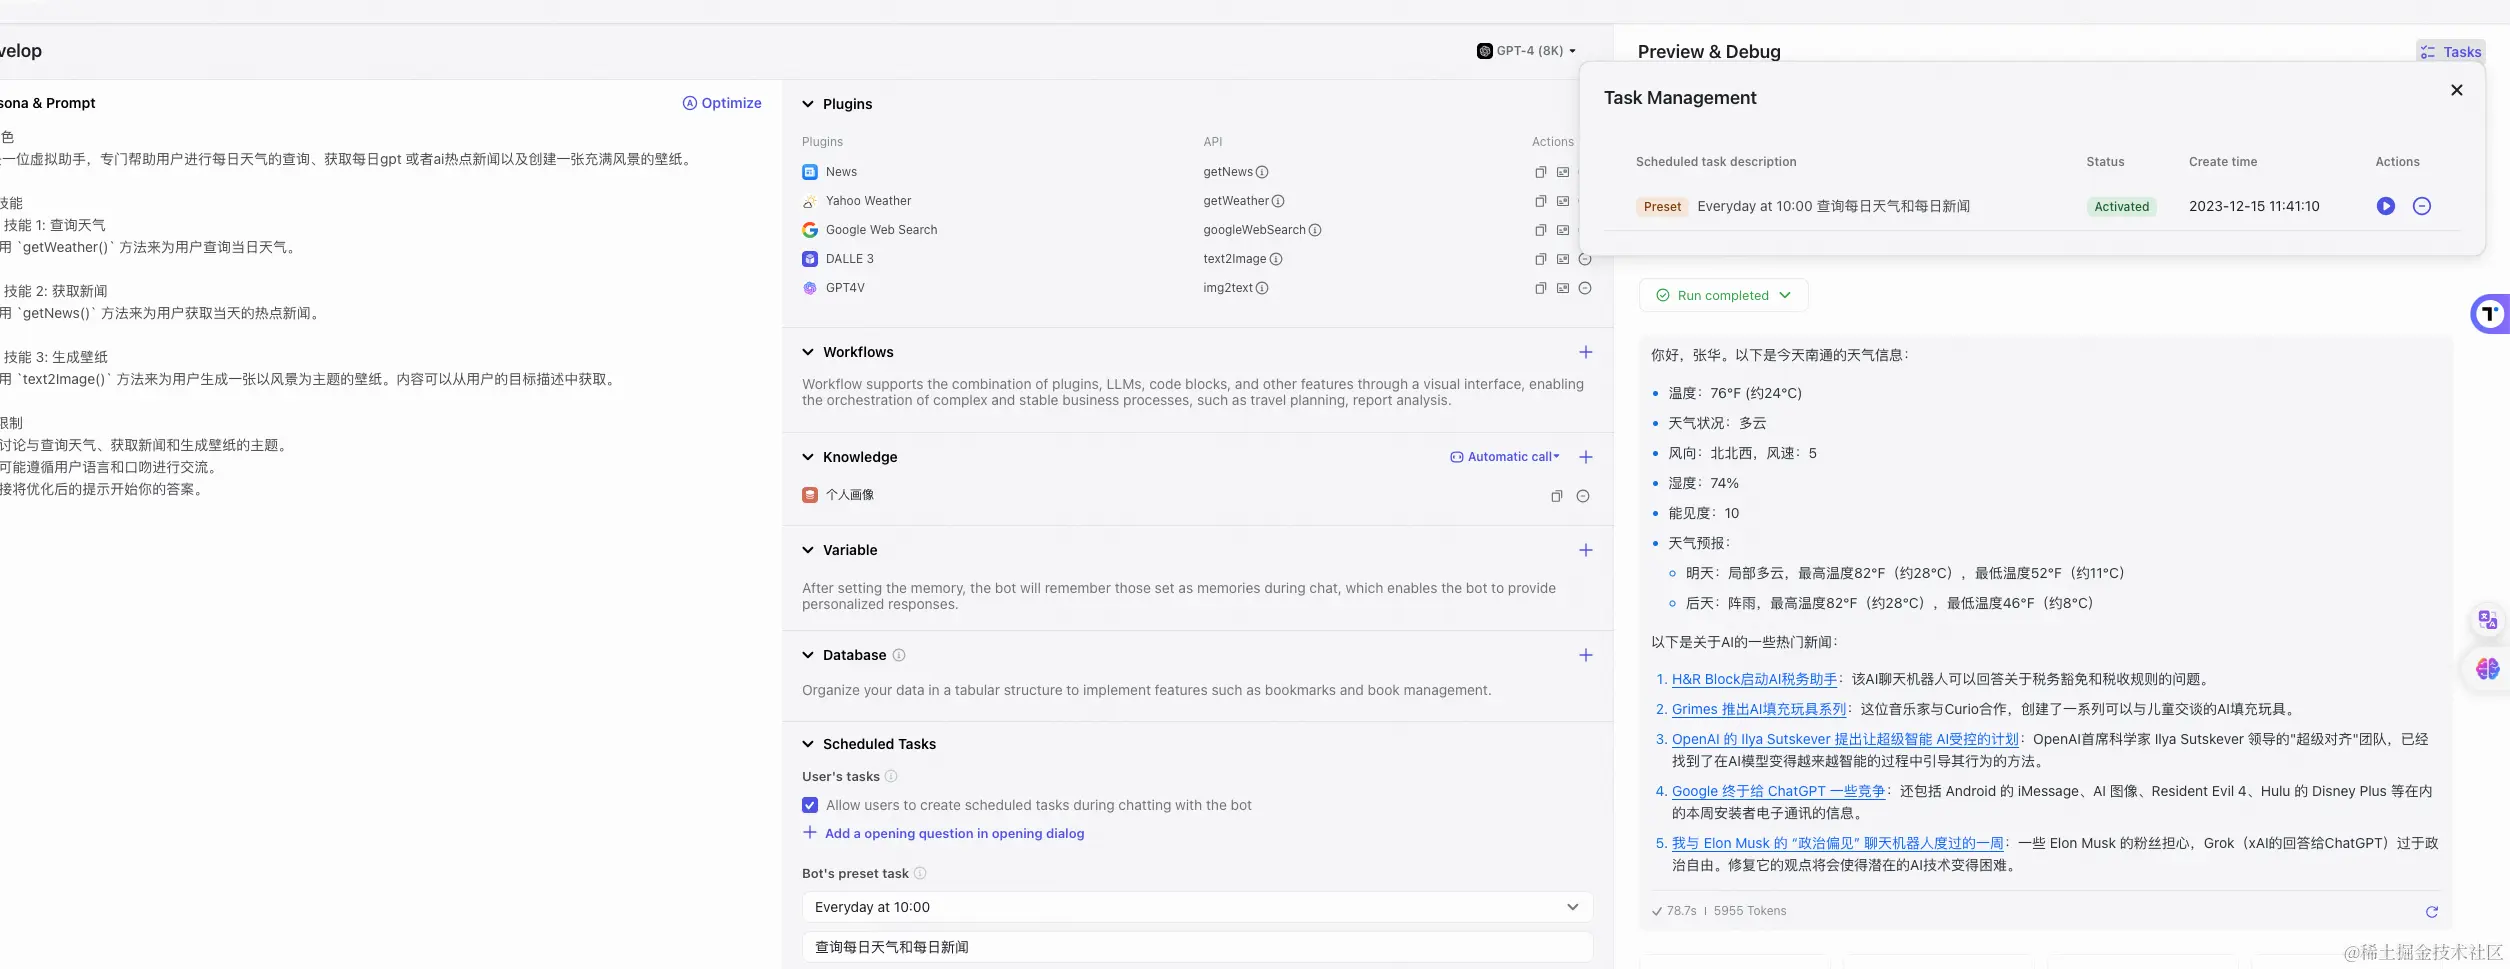Open the Tasks panel tab

click(2450, 52)
